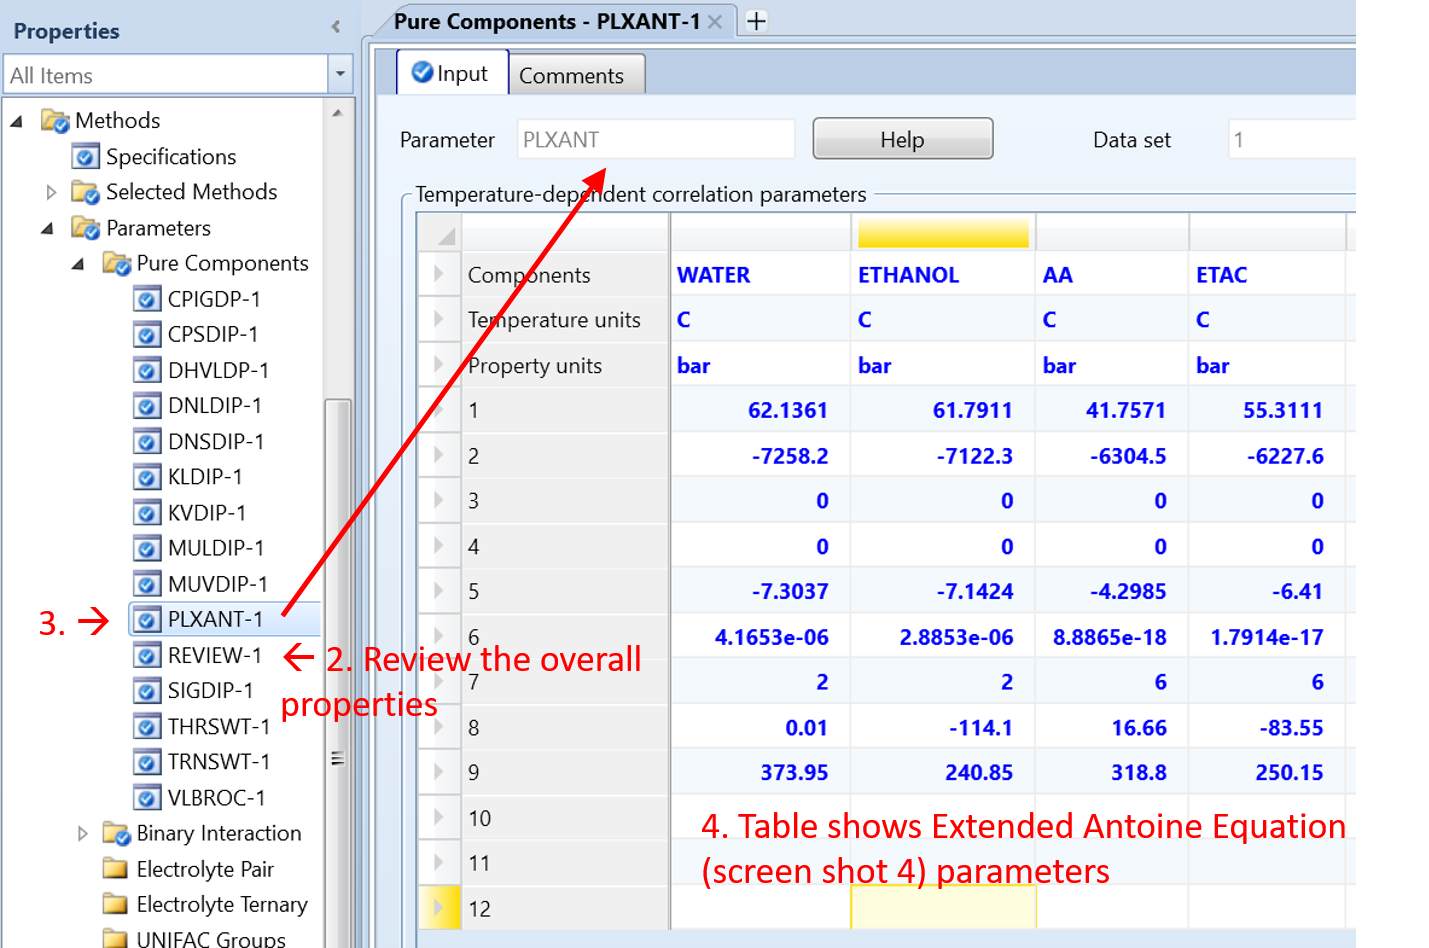This screenshot has width=1429, height=948.
Task: Select the SIGDIP-1 form icon
Action: coord(147,690)
